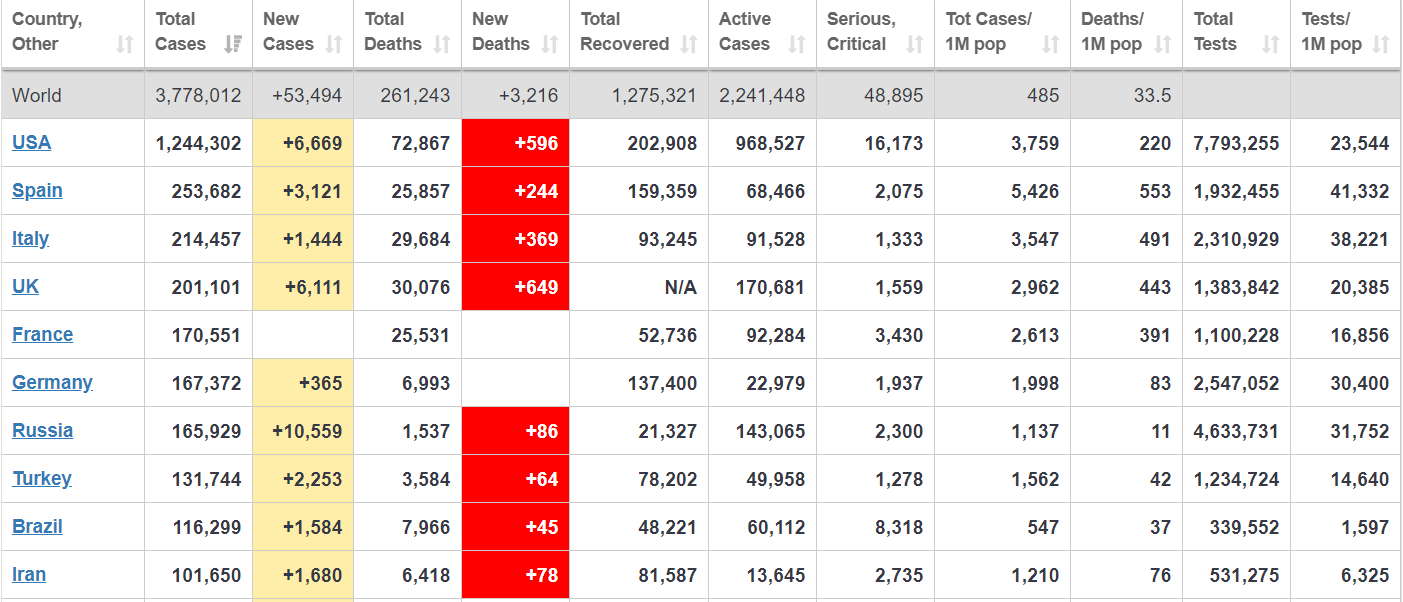The width and height of the screenshot is (1403, 602).
Task: Select World active cases 2,241,448
Action: tap(762, 96)
